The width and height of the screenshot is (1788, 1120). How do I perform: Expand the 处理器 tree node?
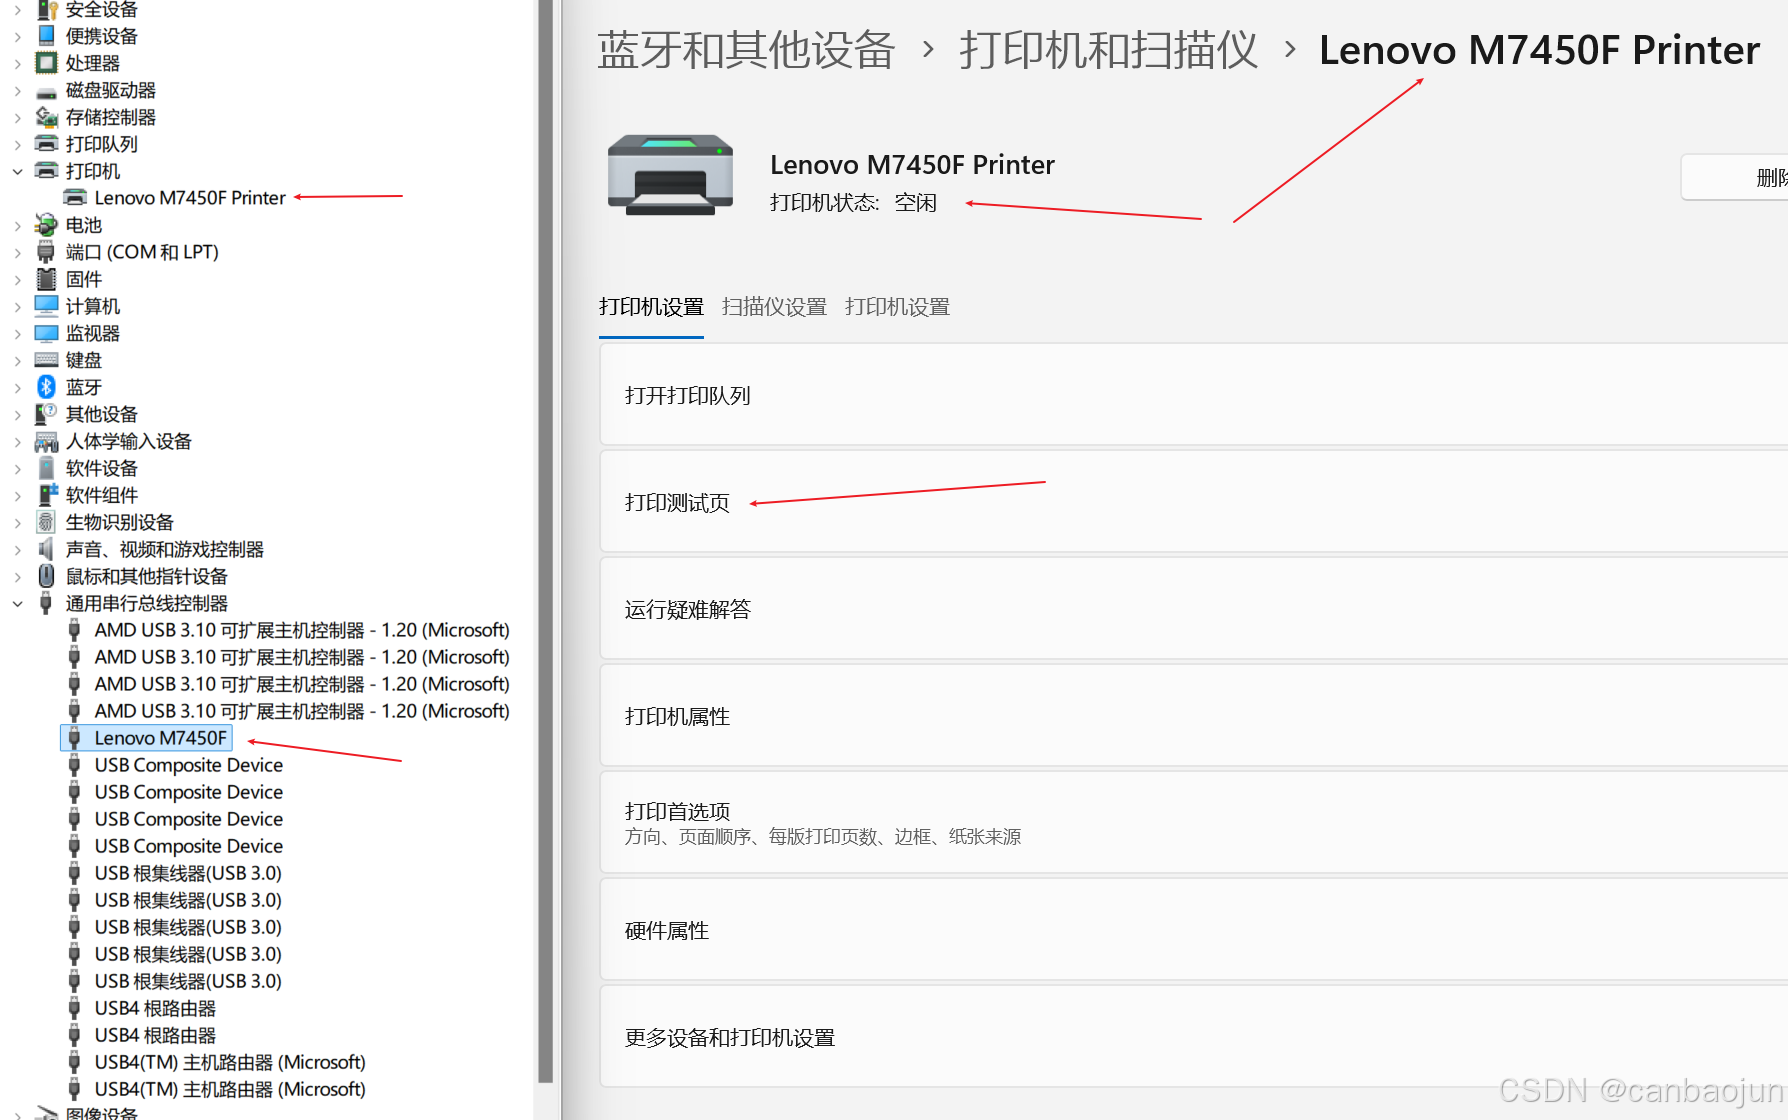pos(17,63)
